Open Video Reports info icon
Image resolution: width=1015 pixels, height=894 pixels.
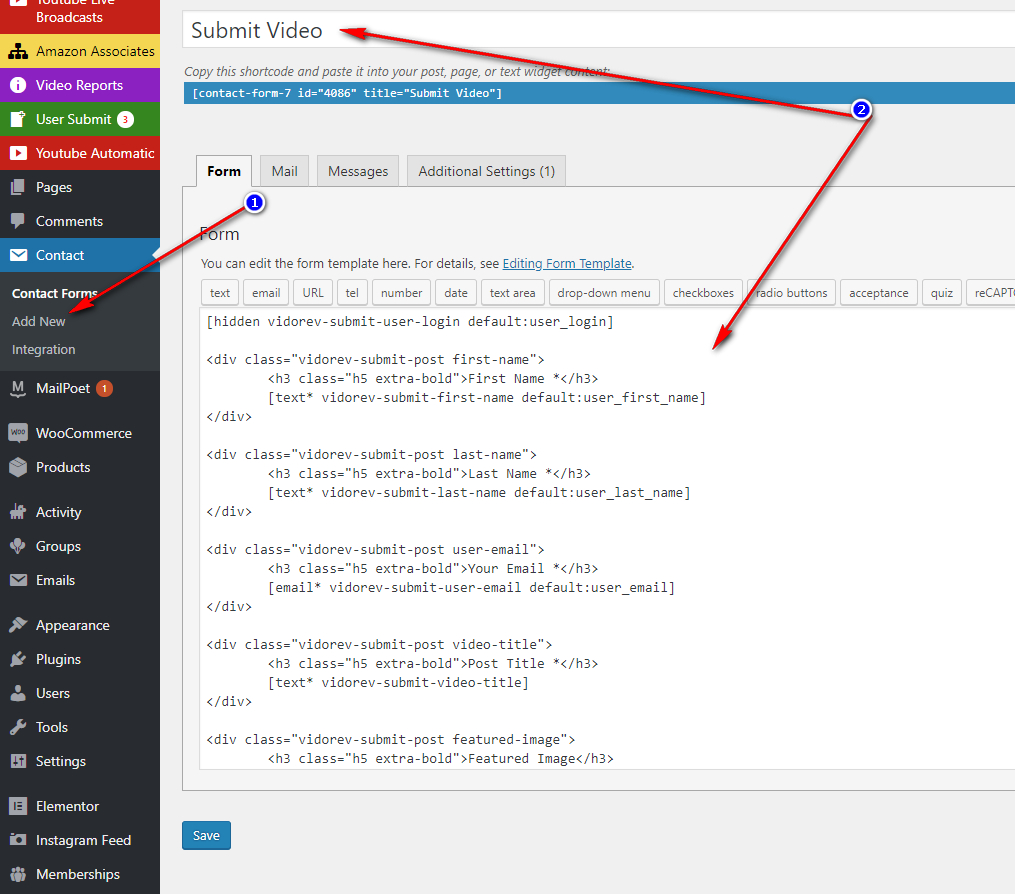pyautogui.click(x=18, y=85)
